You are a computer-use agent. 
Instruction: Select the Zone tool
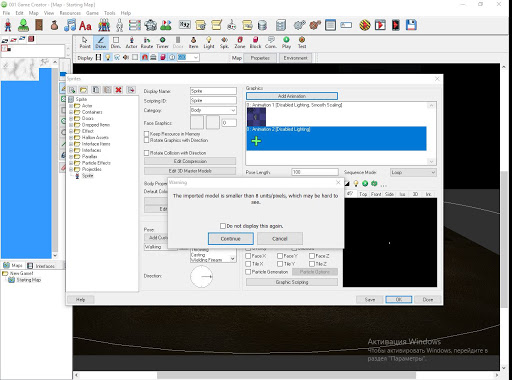pyautogui.click(x=240, y=43)
